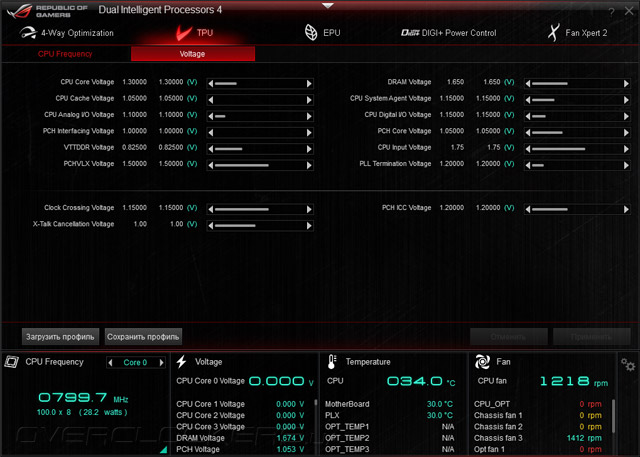Image resolution: width=640 pixels, height=457 pixels.
Task: Select previous core with left arrow
Action: pos(110,362)
